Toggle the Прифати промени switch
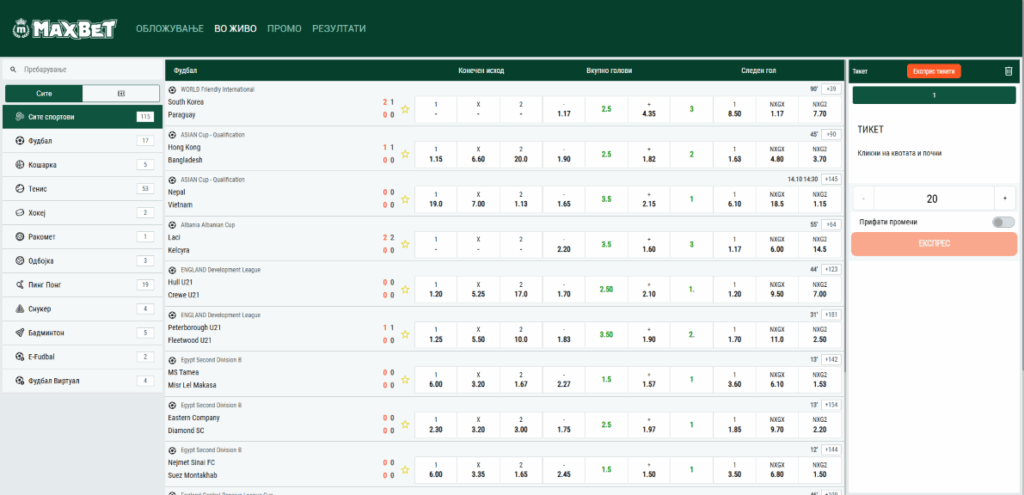The width and height of the screenshot is (1024, 495). (x=1003, y=222)
